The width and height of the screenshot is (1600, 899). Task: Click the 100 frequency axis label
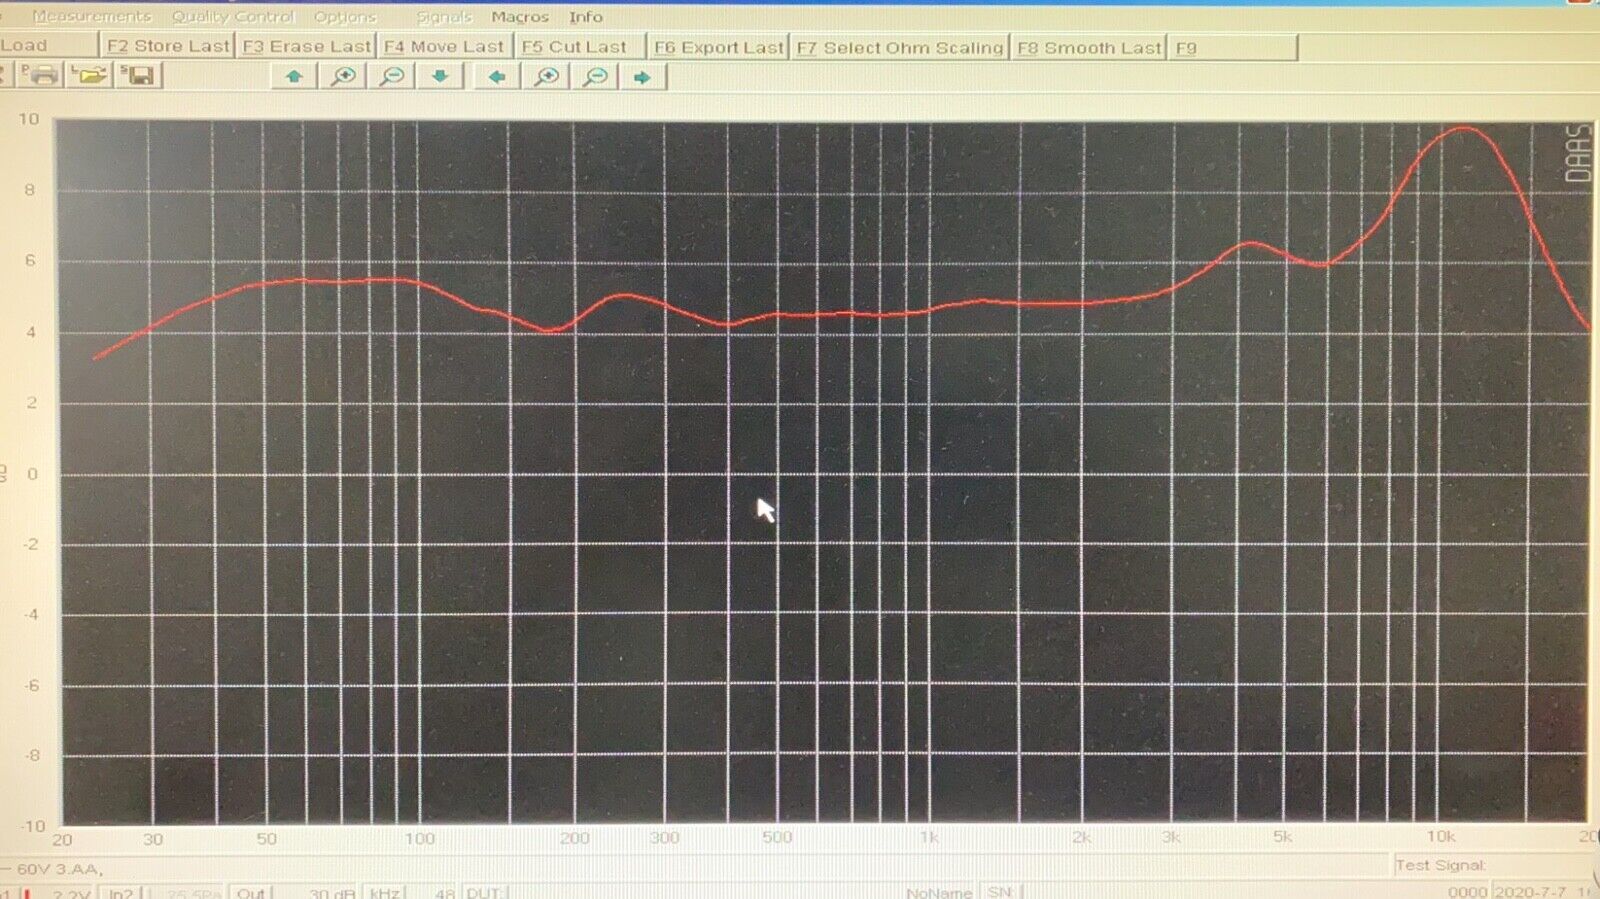click(x=419, y=838)
